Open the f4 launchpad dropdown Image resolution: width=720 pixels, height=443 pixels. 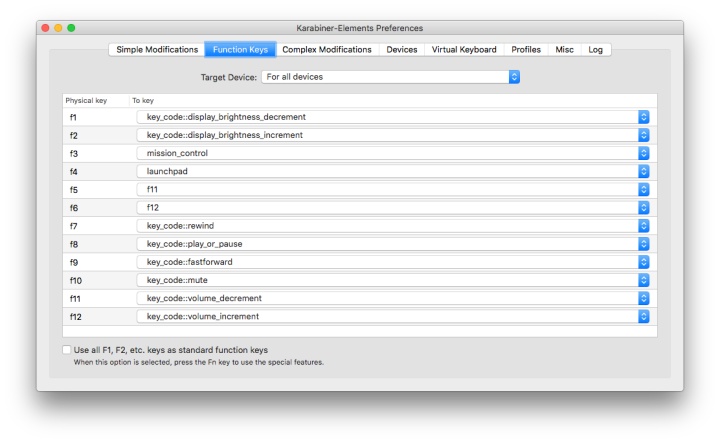pos(393,171)
